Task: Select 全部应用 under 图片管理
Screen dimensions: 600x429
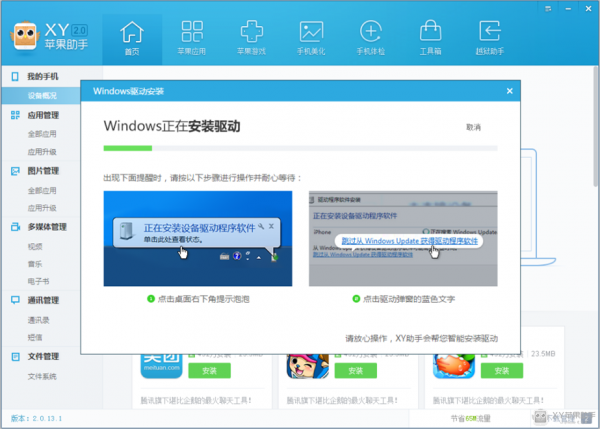Action: point(42,191)
